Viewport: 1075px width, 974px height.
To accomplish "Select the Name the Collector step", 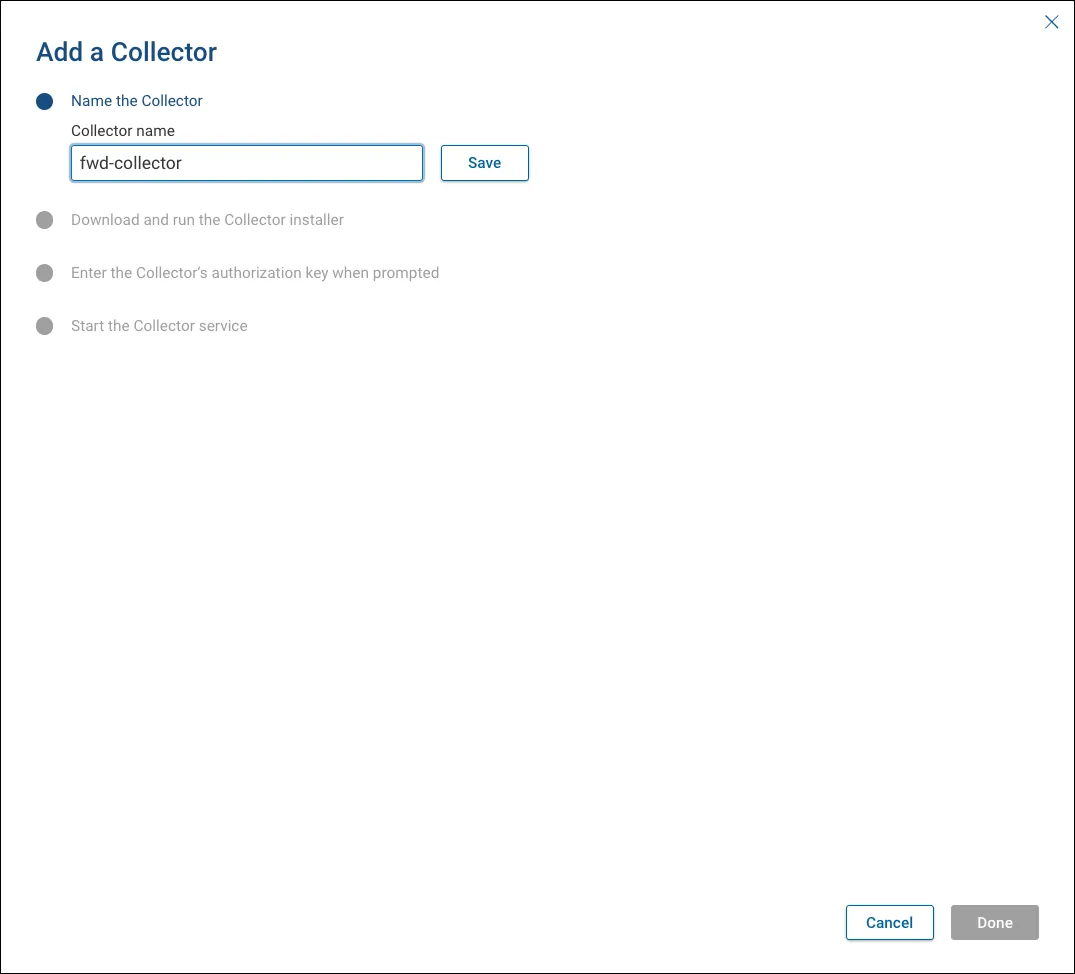I will click(136, 101).
